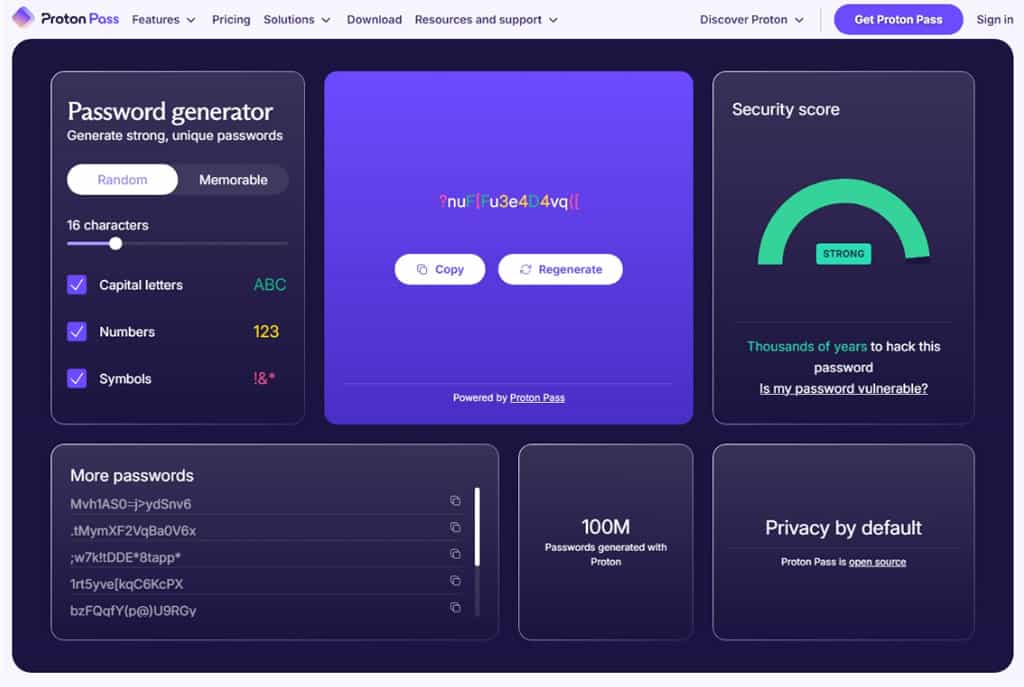Click the 'Thousands of years' text

pos(807,347)
